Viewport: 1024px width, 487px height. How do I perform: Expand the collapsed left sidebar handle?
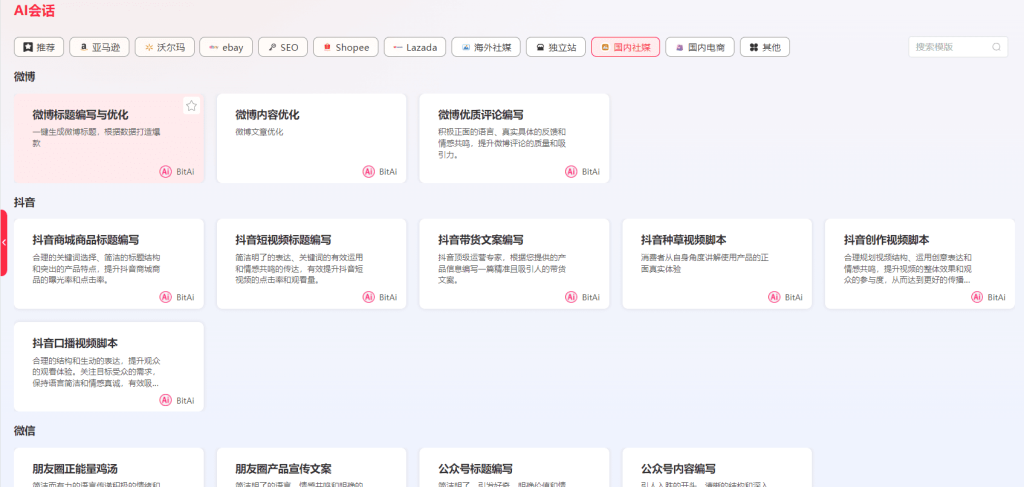click(4, 242)
